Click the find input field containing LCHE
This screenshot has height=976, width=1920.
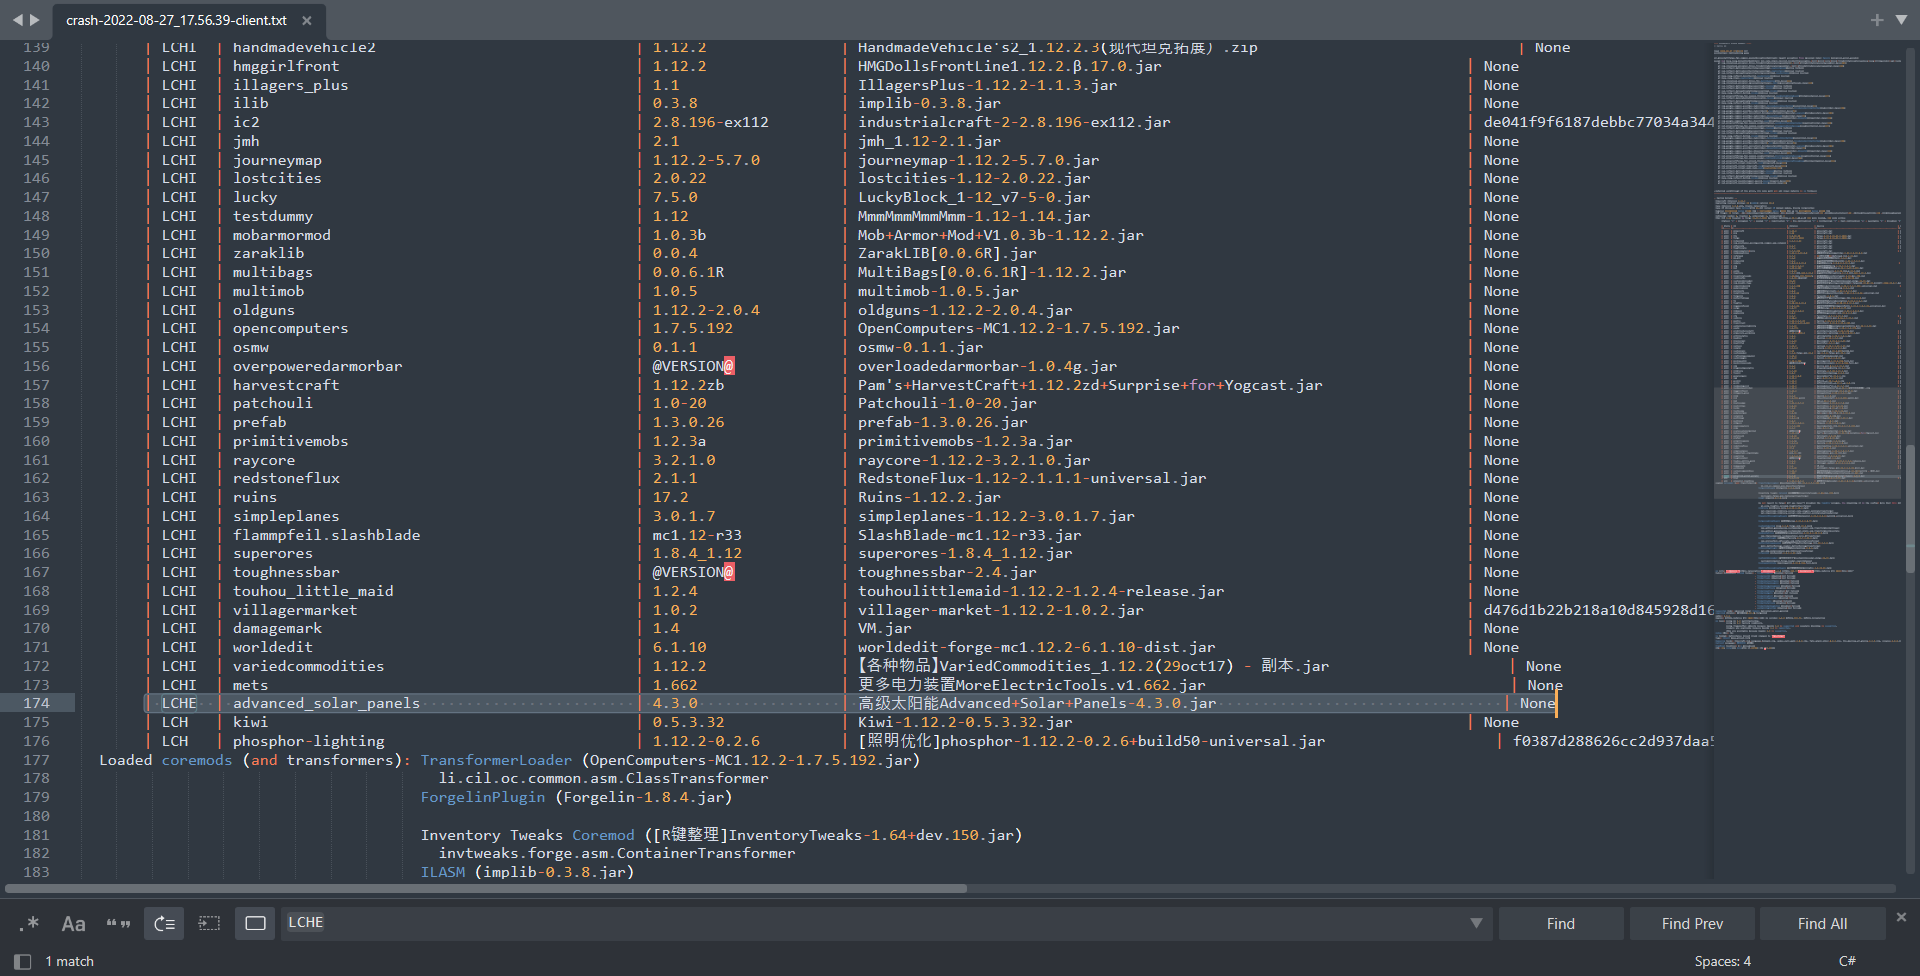point(870,923)
